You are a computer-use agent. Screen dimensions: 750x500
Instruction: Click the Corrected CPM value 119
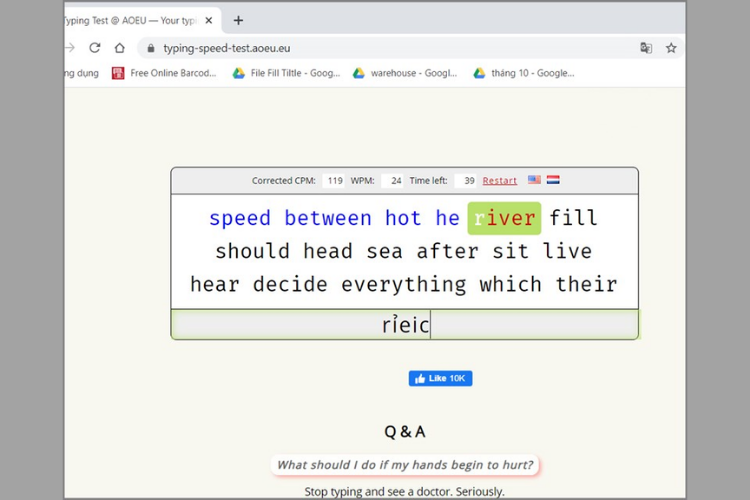tap(333, 181)
